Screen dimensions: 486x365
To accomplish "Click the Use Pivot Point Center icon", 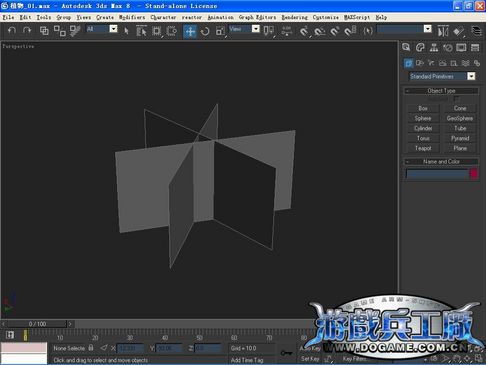I will pos(268,31).
